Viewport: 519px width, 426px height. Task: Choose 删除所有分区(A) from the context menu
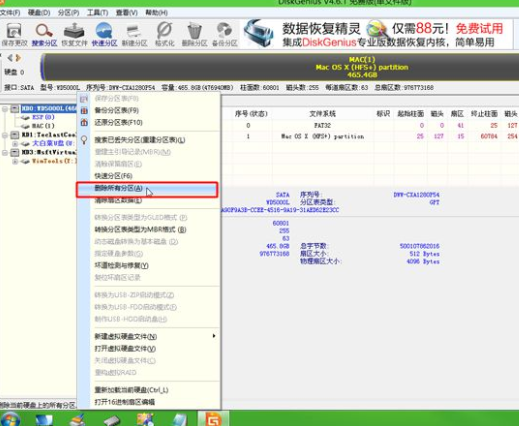click(147, 189)
